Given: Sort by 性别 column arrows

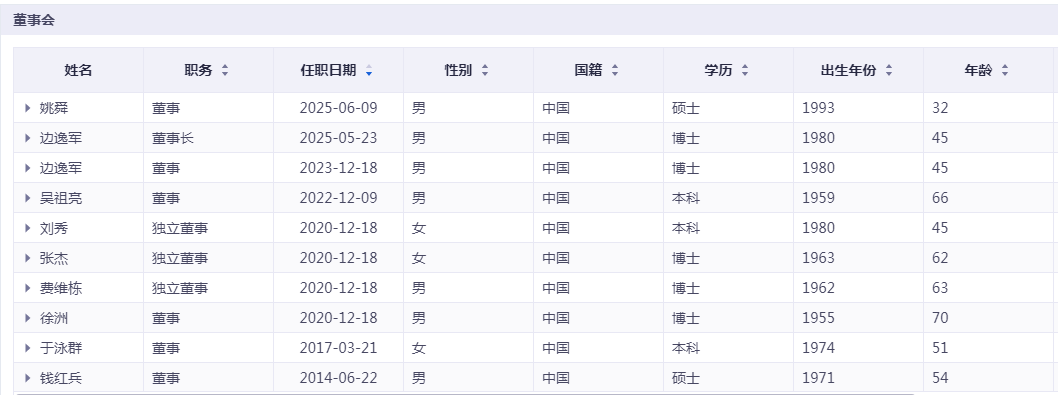Looking at the screenshot, I should click(484, 70).
